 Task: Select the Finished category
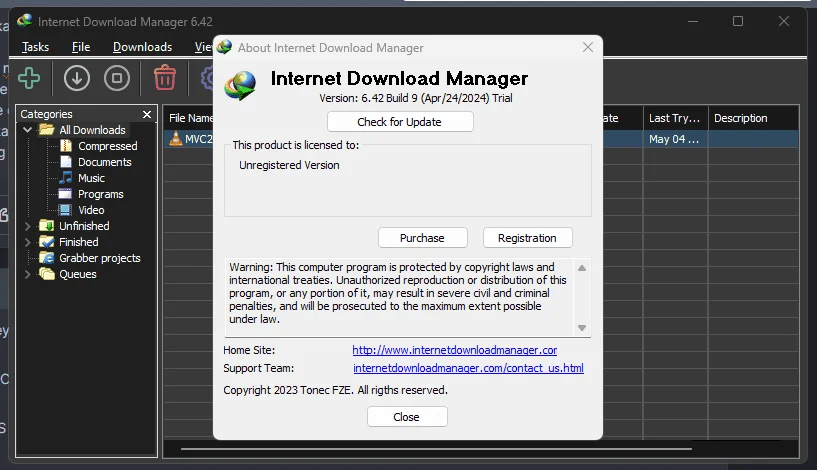pyautogui.click(x=79, y=242)
